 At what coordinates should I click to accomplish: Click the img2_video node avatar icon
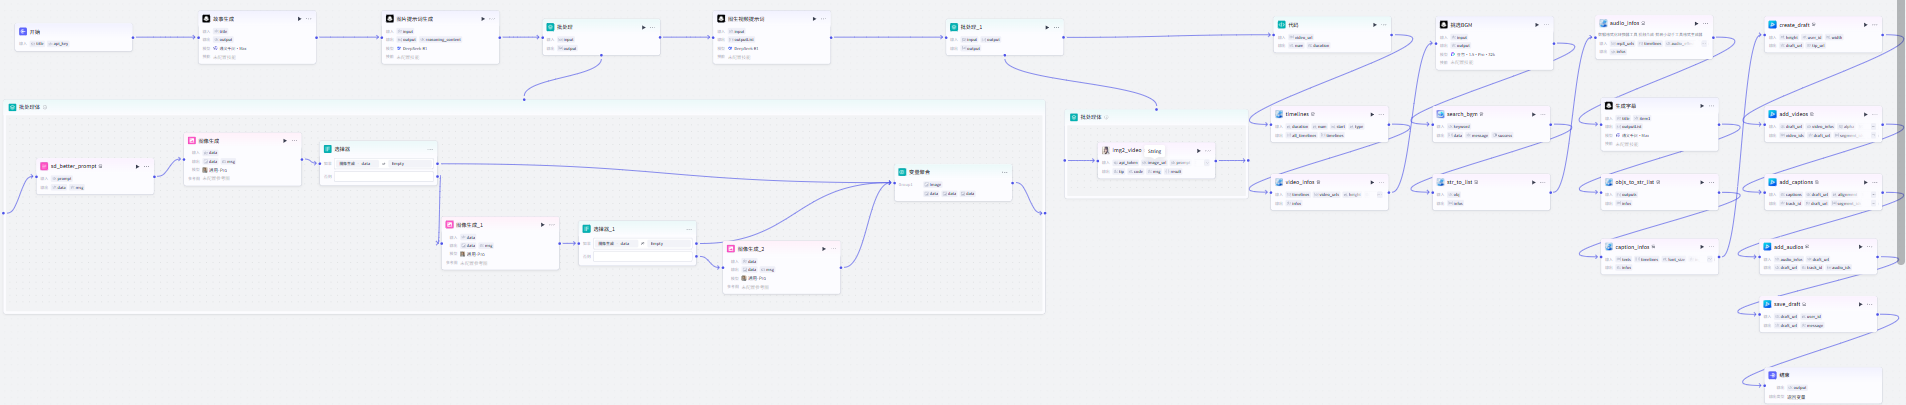(x=1106, y=150)
